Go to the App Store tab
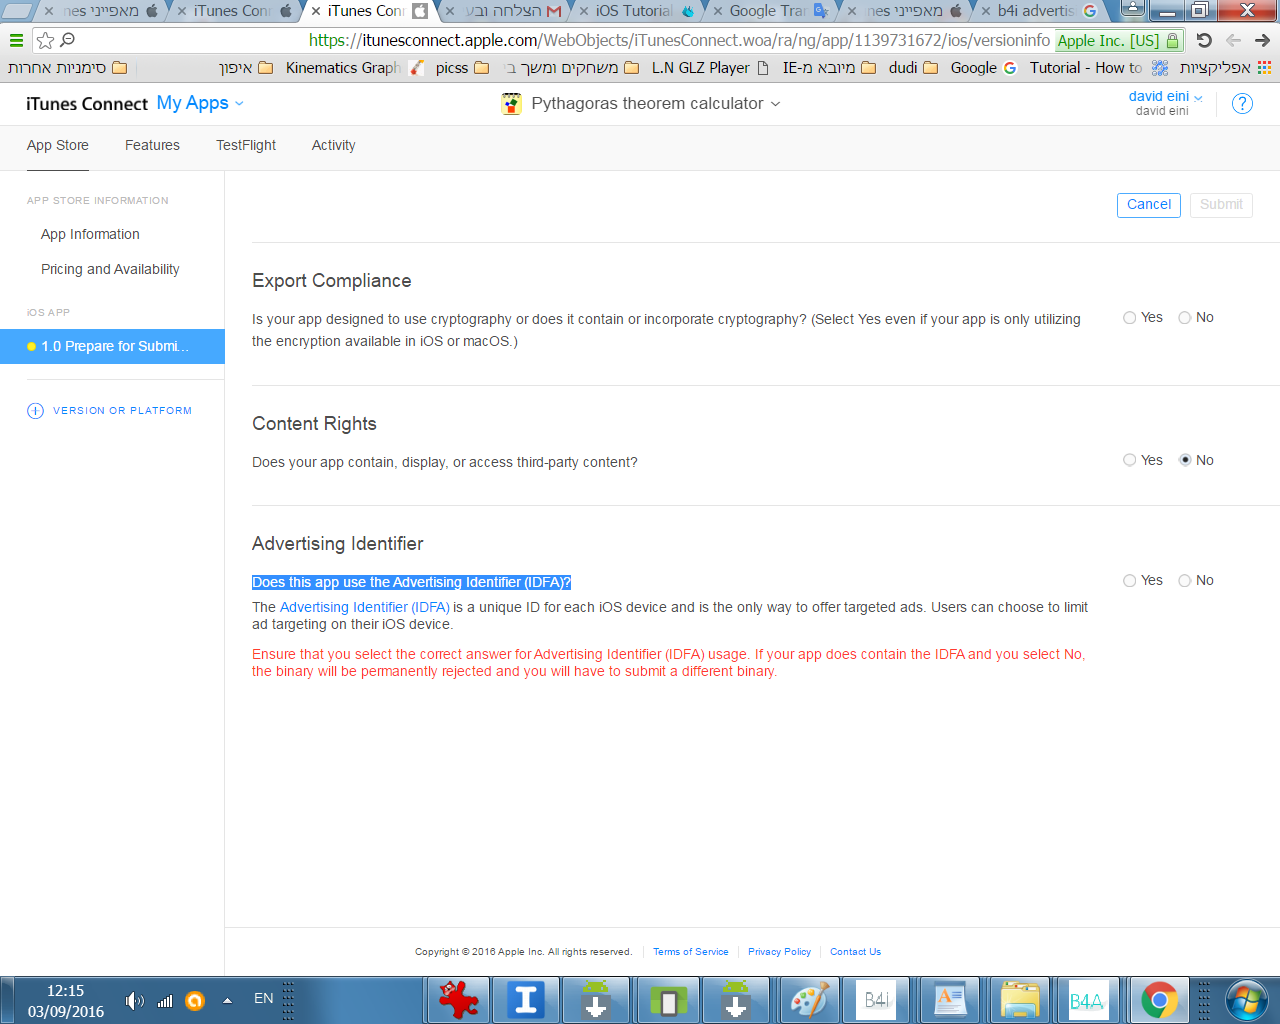Viewport: 1280px width, 1024px height. [58, 145]
